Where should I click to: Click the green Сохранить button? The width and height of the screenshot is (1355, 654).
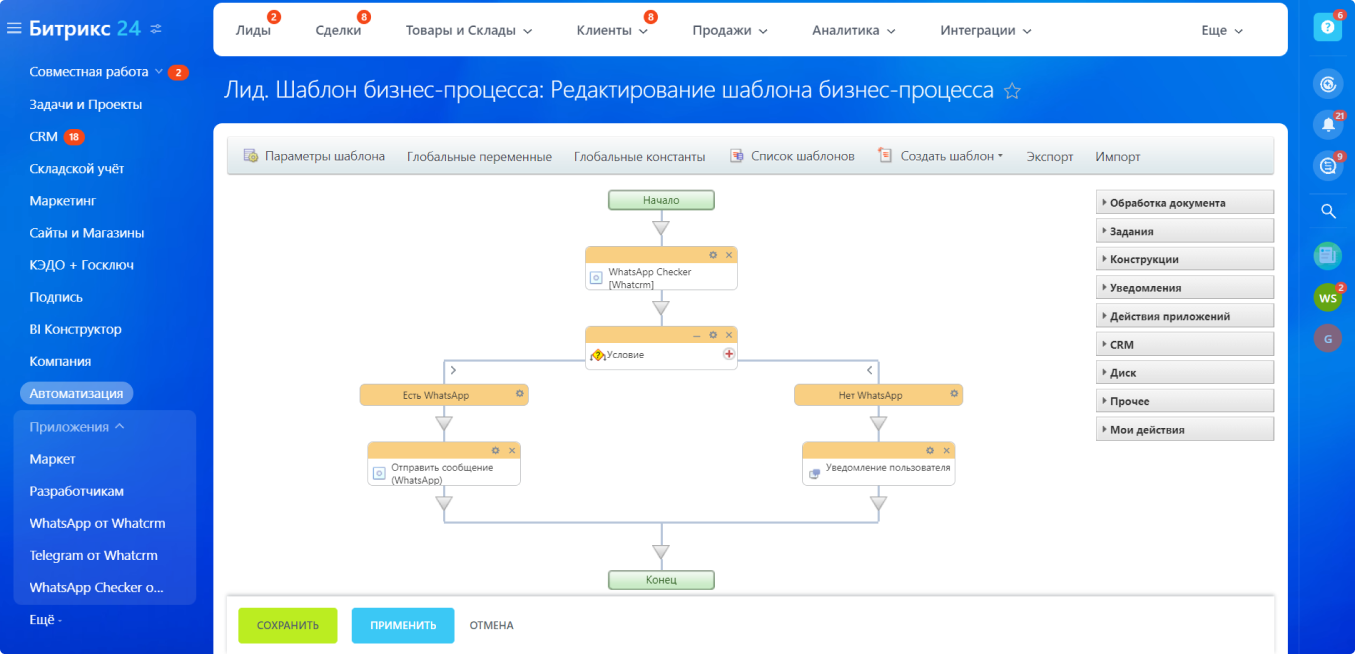pos(287,625)
